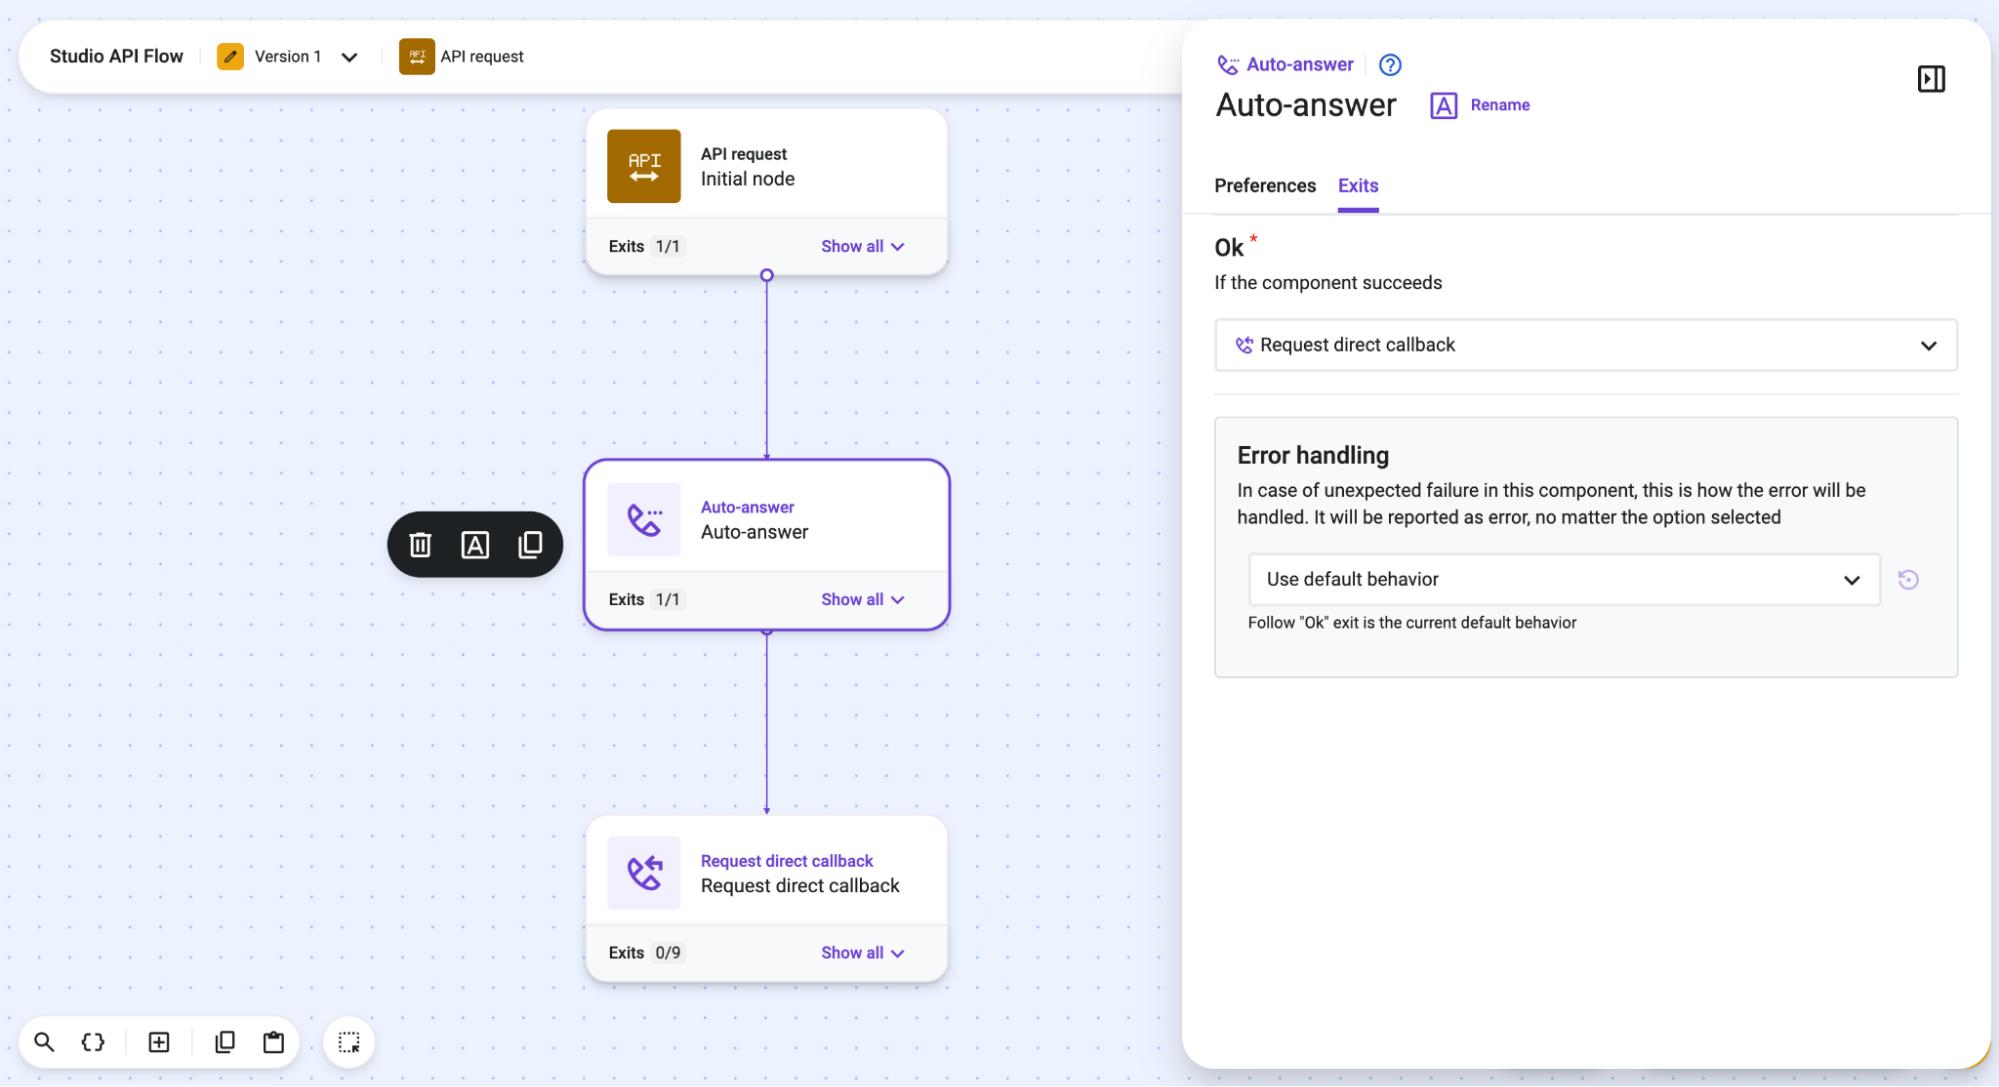Expand Show all on Auto-answer node
This screenshot has height=1087, width=1999.
tap(862, 599)
